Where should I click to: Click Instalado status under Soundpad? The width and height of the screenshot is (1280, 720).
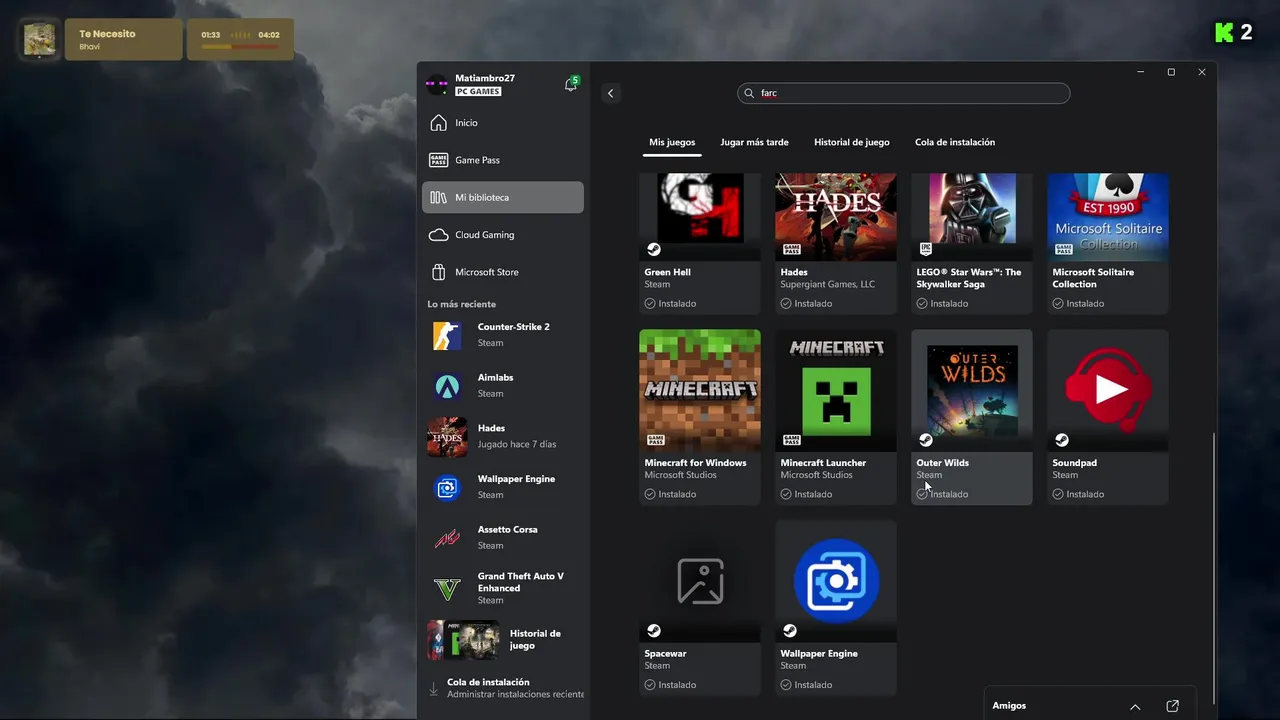tap(1078, 494)
